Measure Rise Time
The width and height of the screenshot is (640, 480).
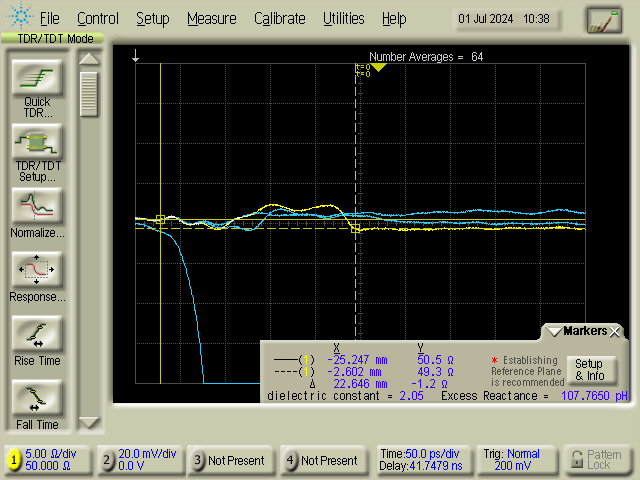click(37, 334)
